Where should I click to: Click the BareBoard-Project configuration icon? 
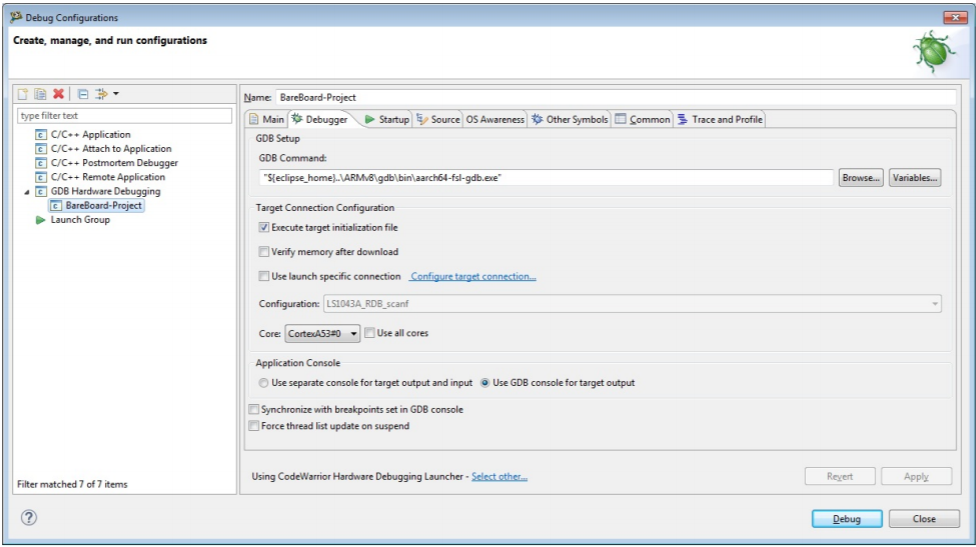click(x=56, y=206)
